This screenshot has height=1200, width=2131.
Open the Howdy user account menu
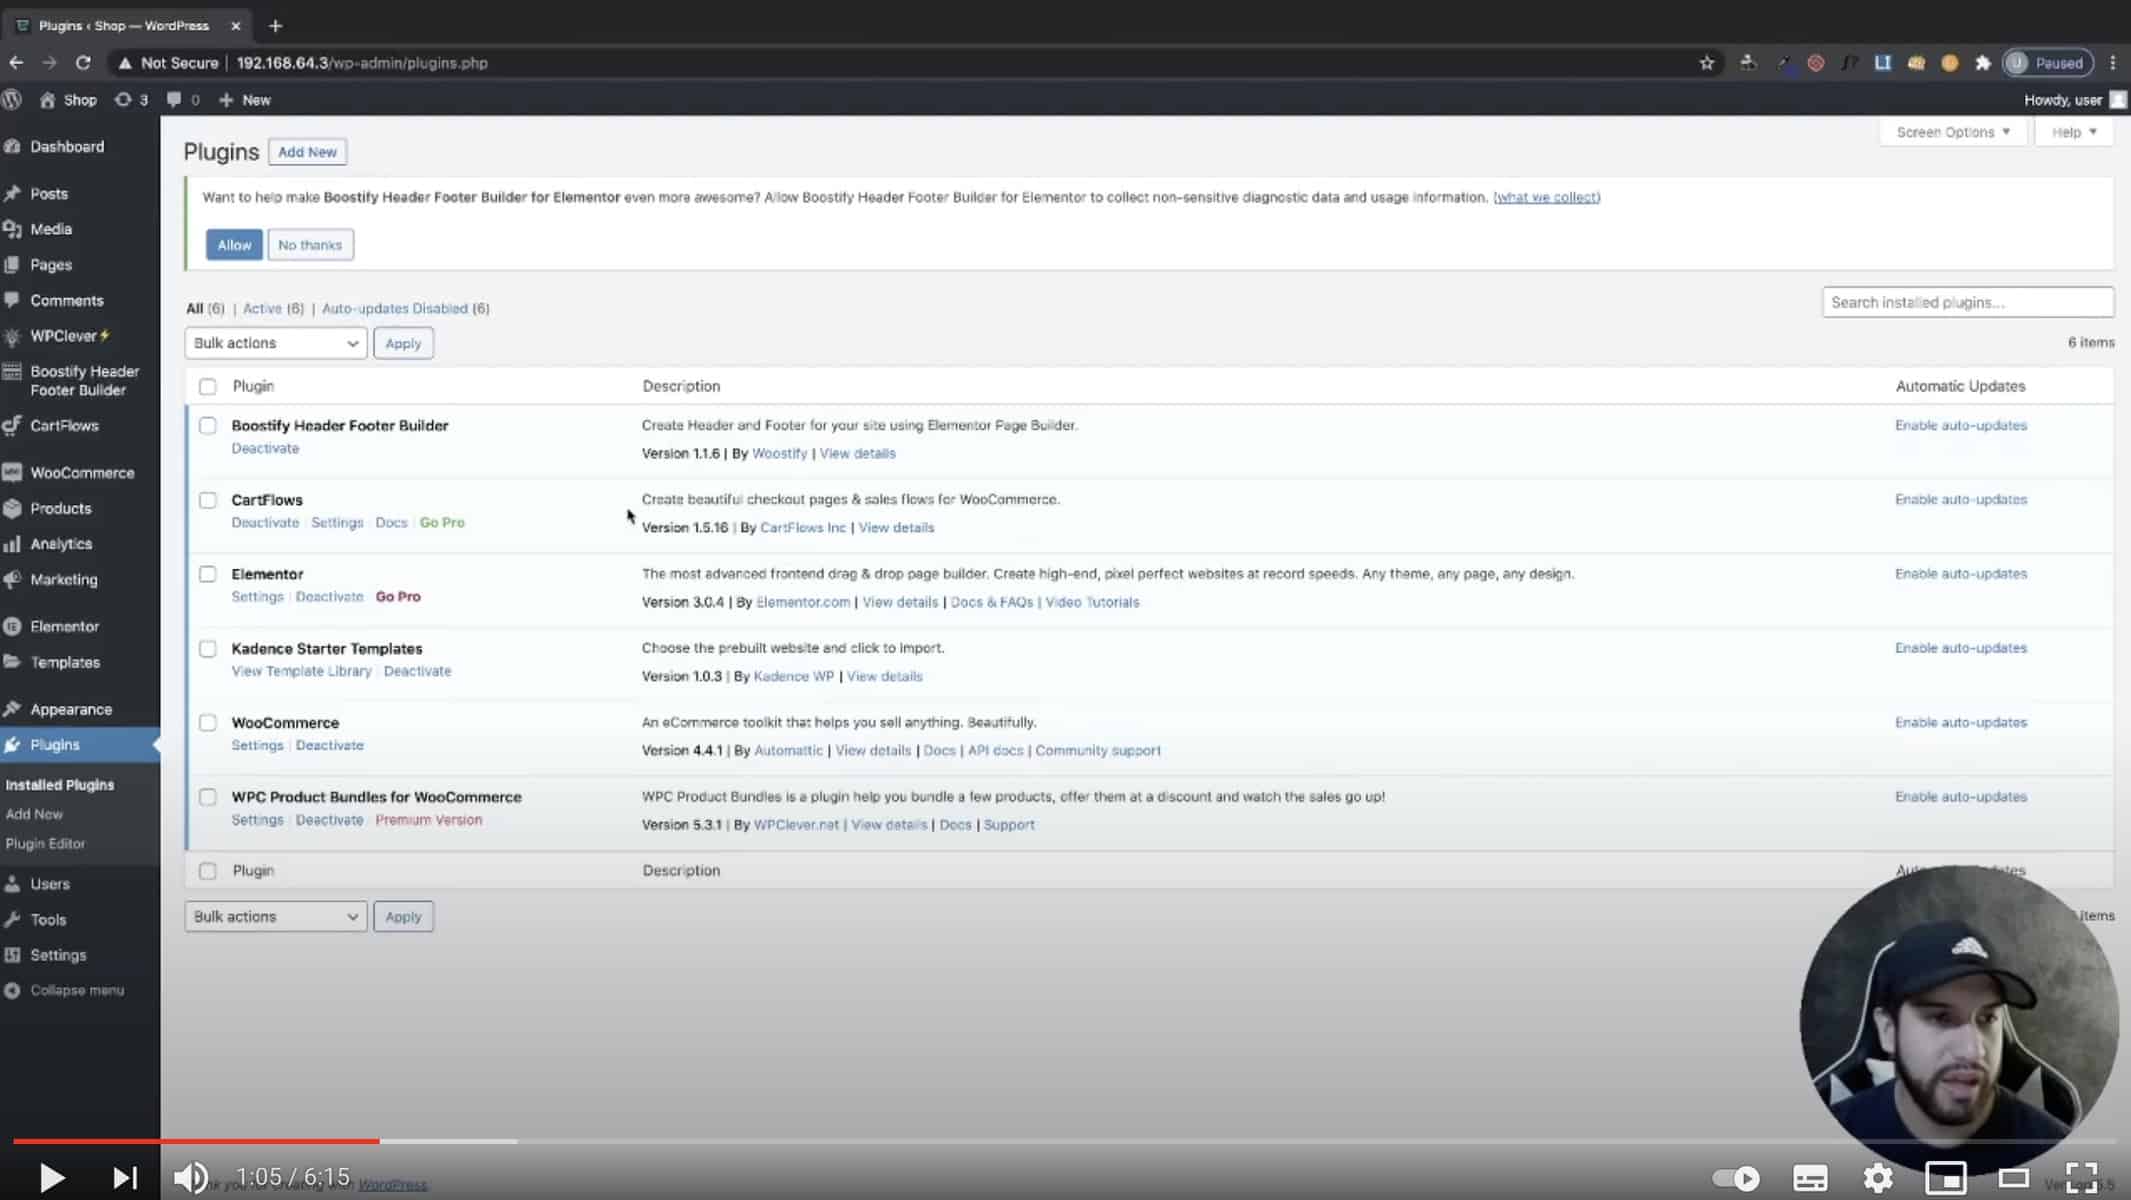(2074, 100)
